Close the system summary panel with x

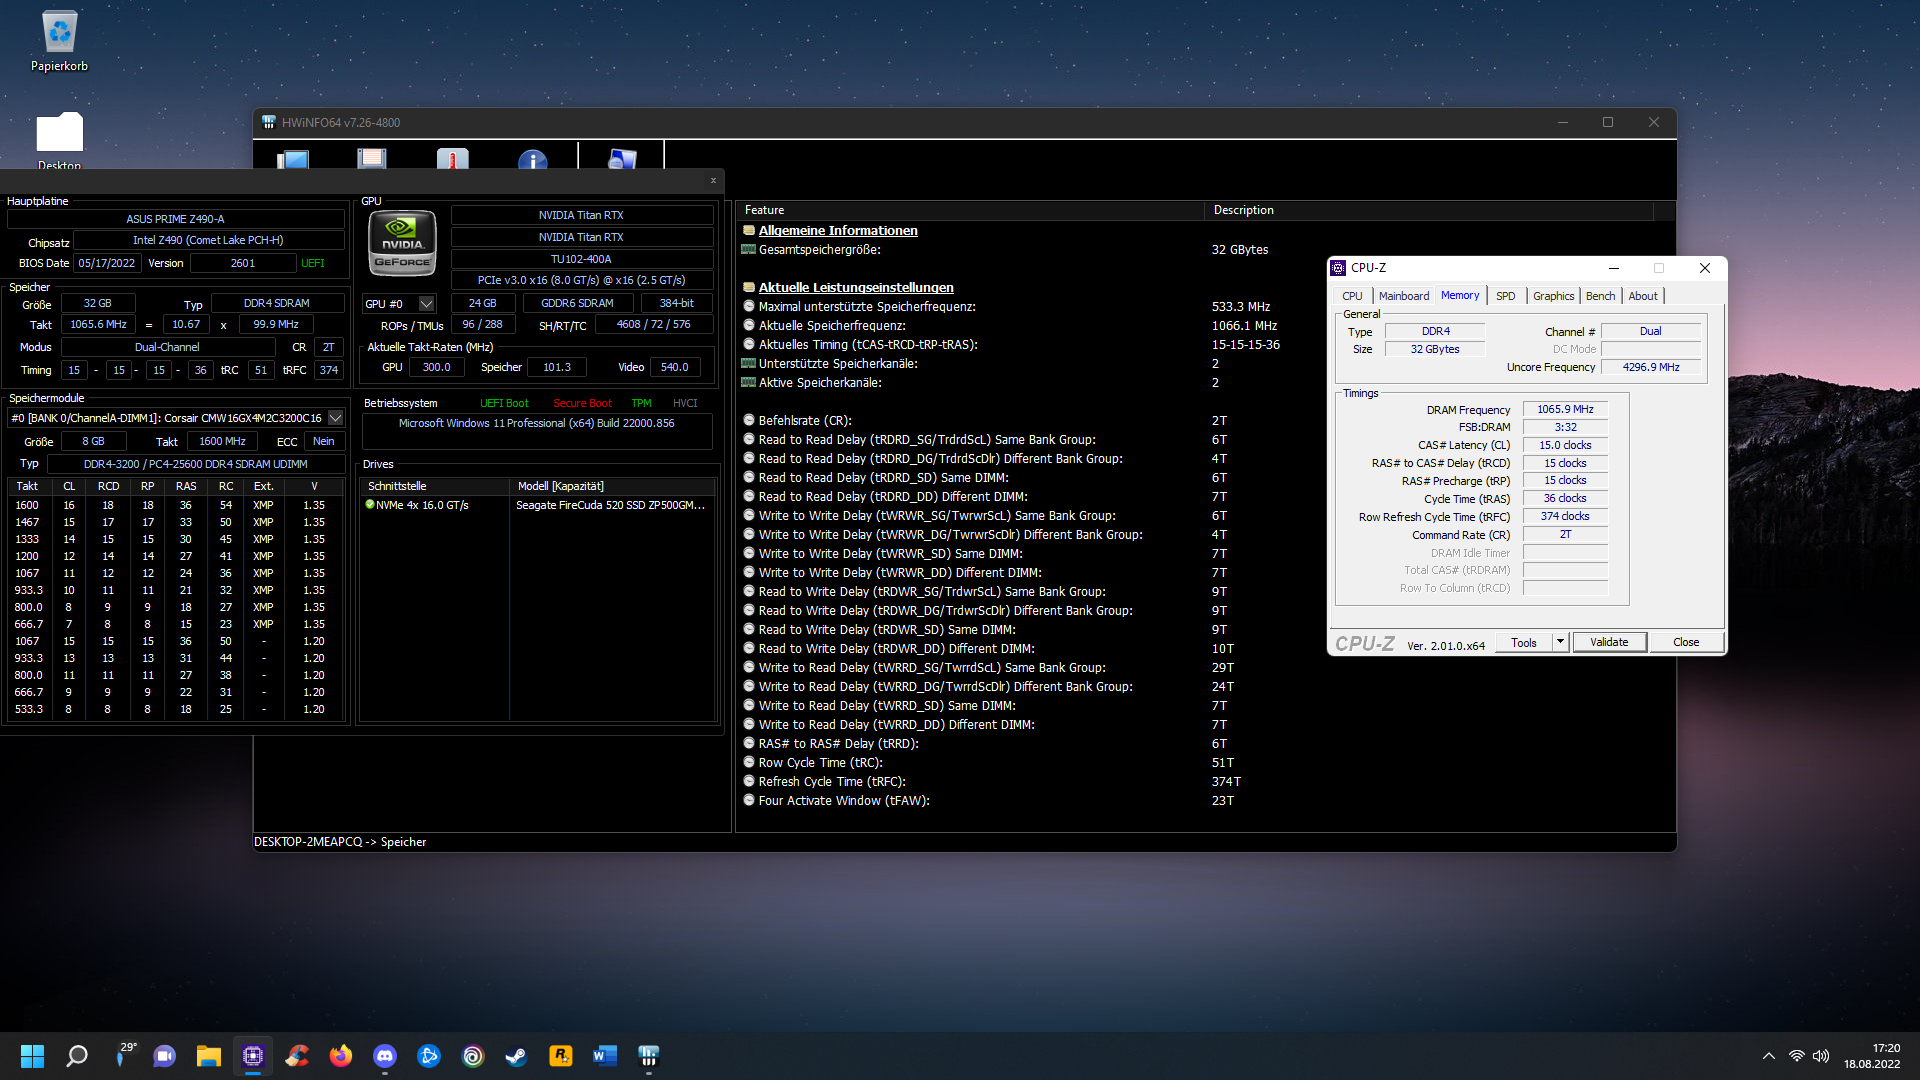(713, 181)
